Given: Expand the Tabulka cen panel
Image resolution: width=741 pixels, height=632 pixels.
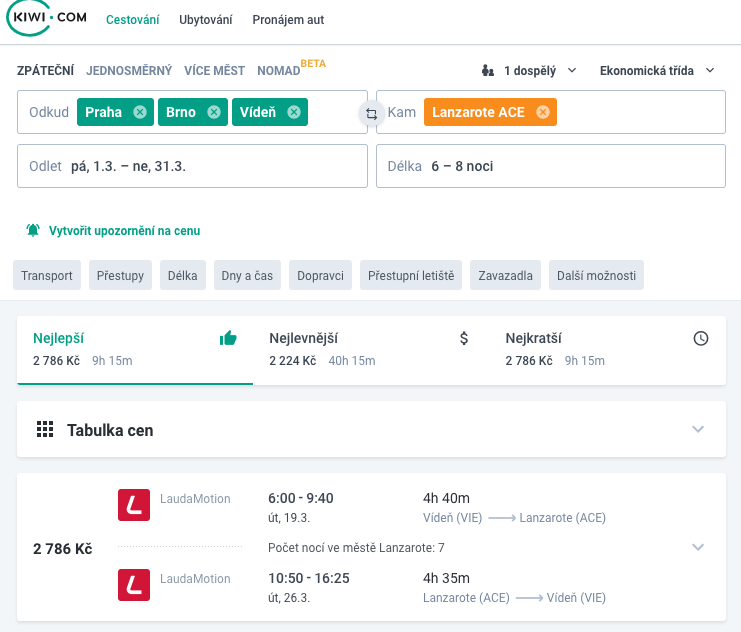Looking at the screenshot, I should (x=698, y=429).
